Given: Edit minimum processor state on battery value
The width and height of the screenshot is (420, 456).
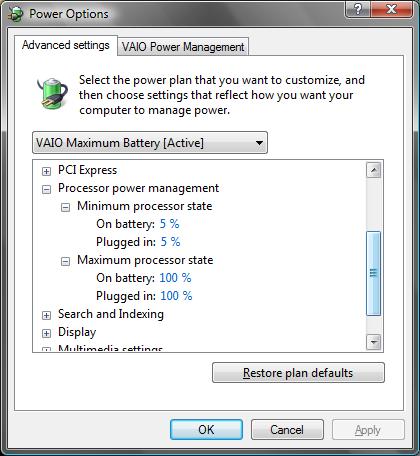Looking at the screenshot, I should (170, 224).
